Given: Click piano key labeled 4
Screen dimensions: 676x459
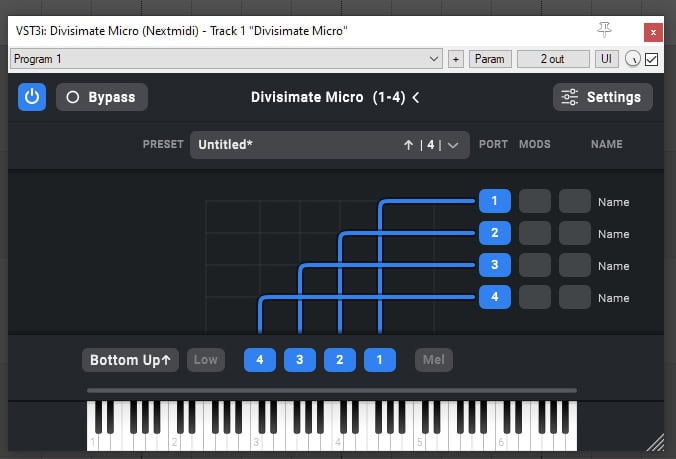Looking at the screenshot, I should point(338,442).
